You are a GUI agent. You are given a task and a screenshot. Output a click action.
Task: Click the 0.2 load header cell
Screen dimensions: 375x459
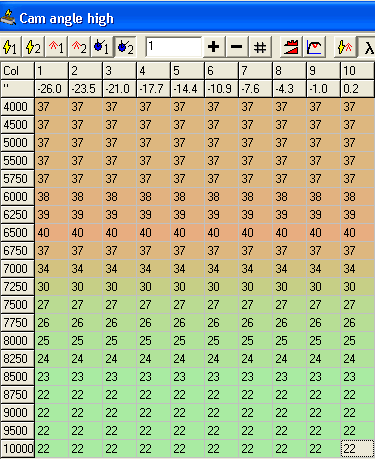[358, 89]
